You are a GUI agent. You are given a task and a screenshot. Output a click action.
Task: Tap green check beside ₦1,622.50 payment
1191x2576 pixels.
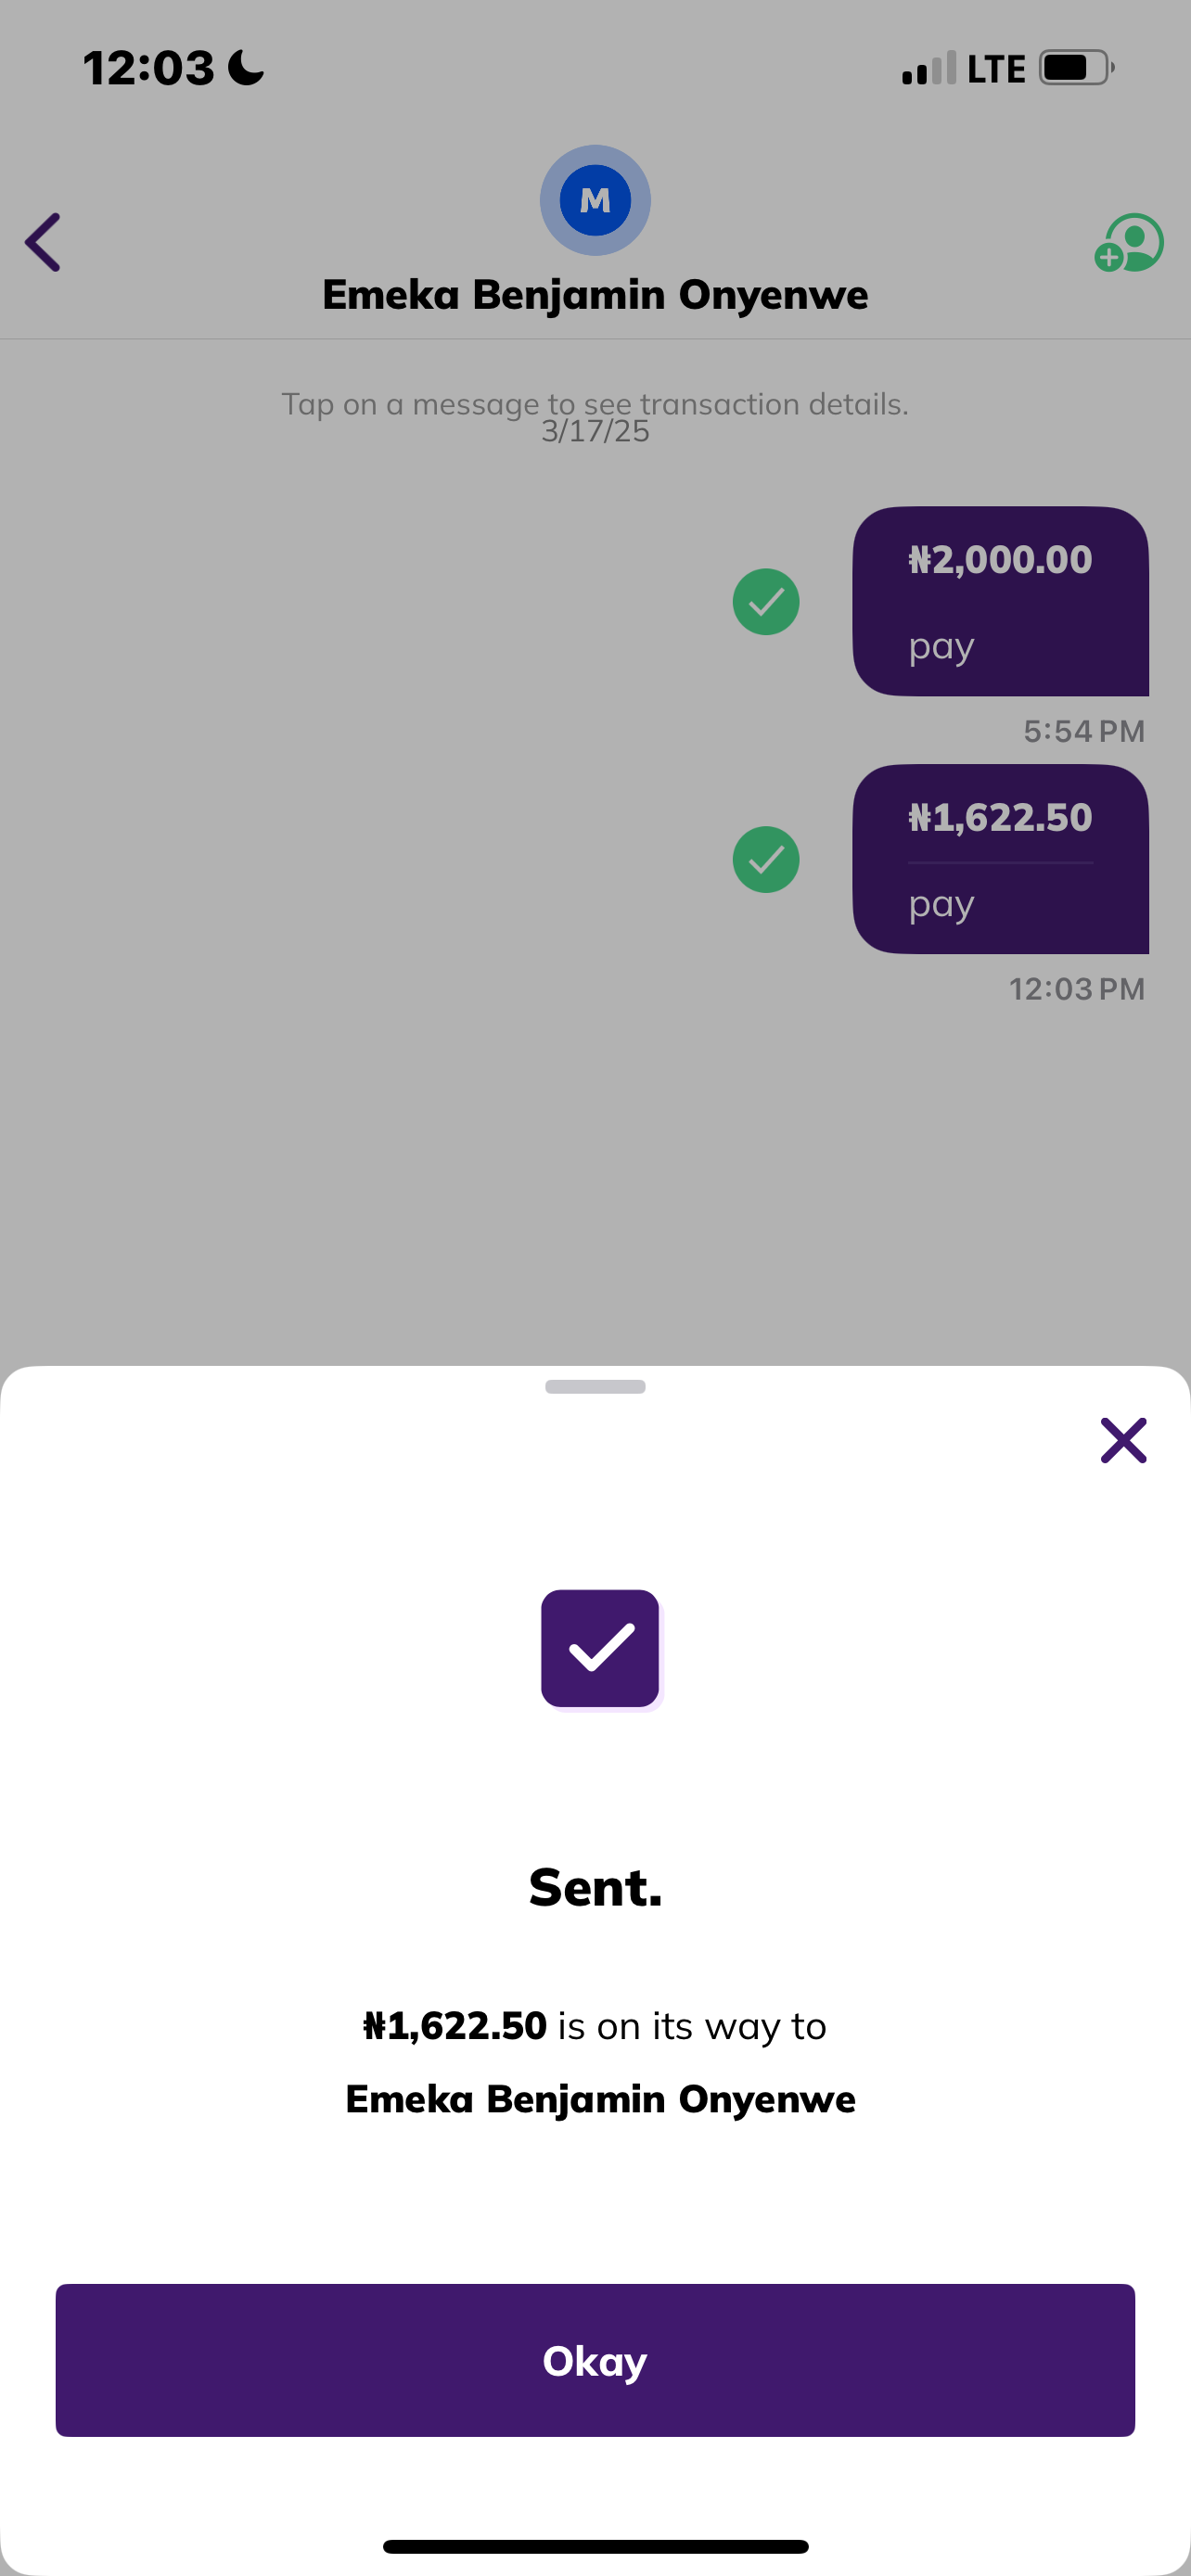pyautogui.click(x=766, y=860)
